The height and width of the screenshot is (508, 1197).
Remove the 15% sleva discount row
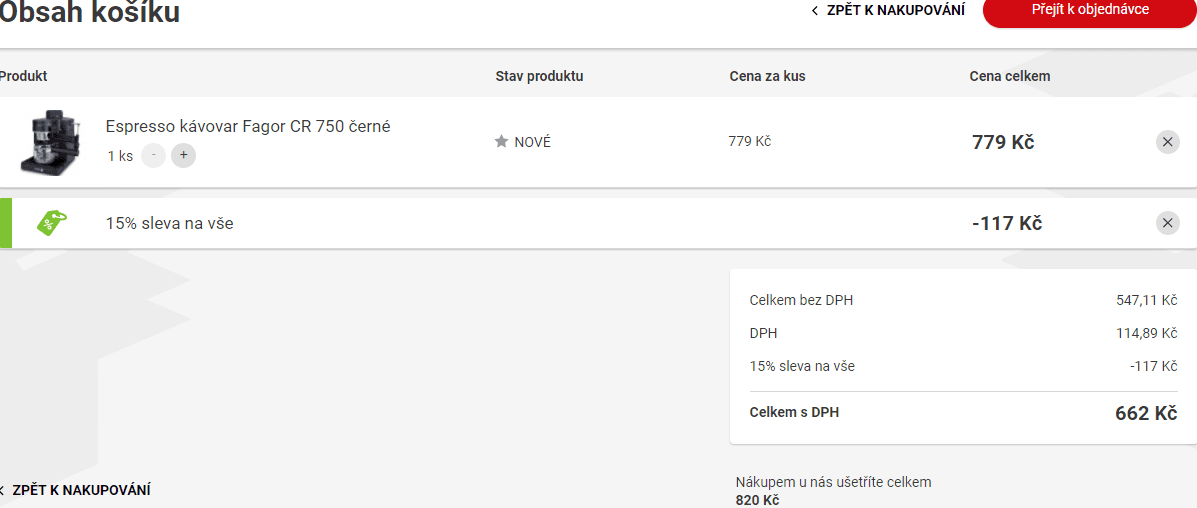[x=1167, y=223]
